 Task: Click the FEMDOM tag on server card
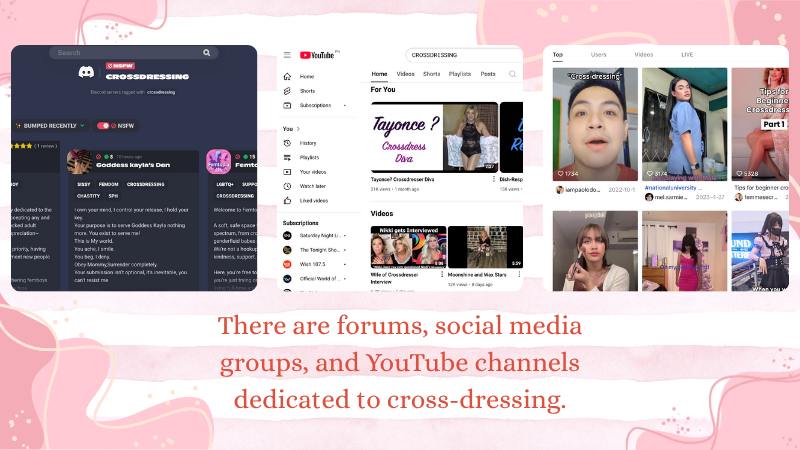pos(109,185)
